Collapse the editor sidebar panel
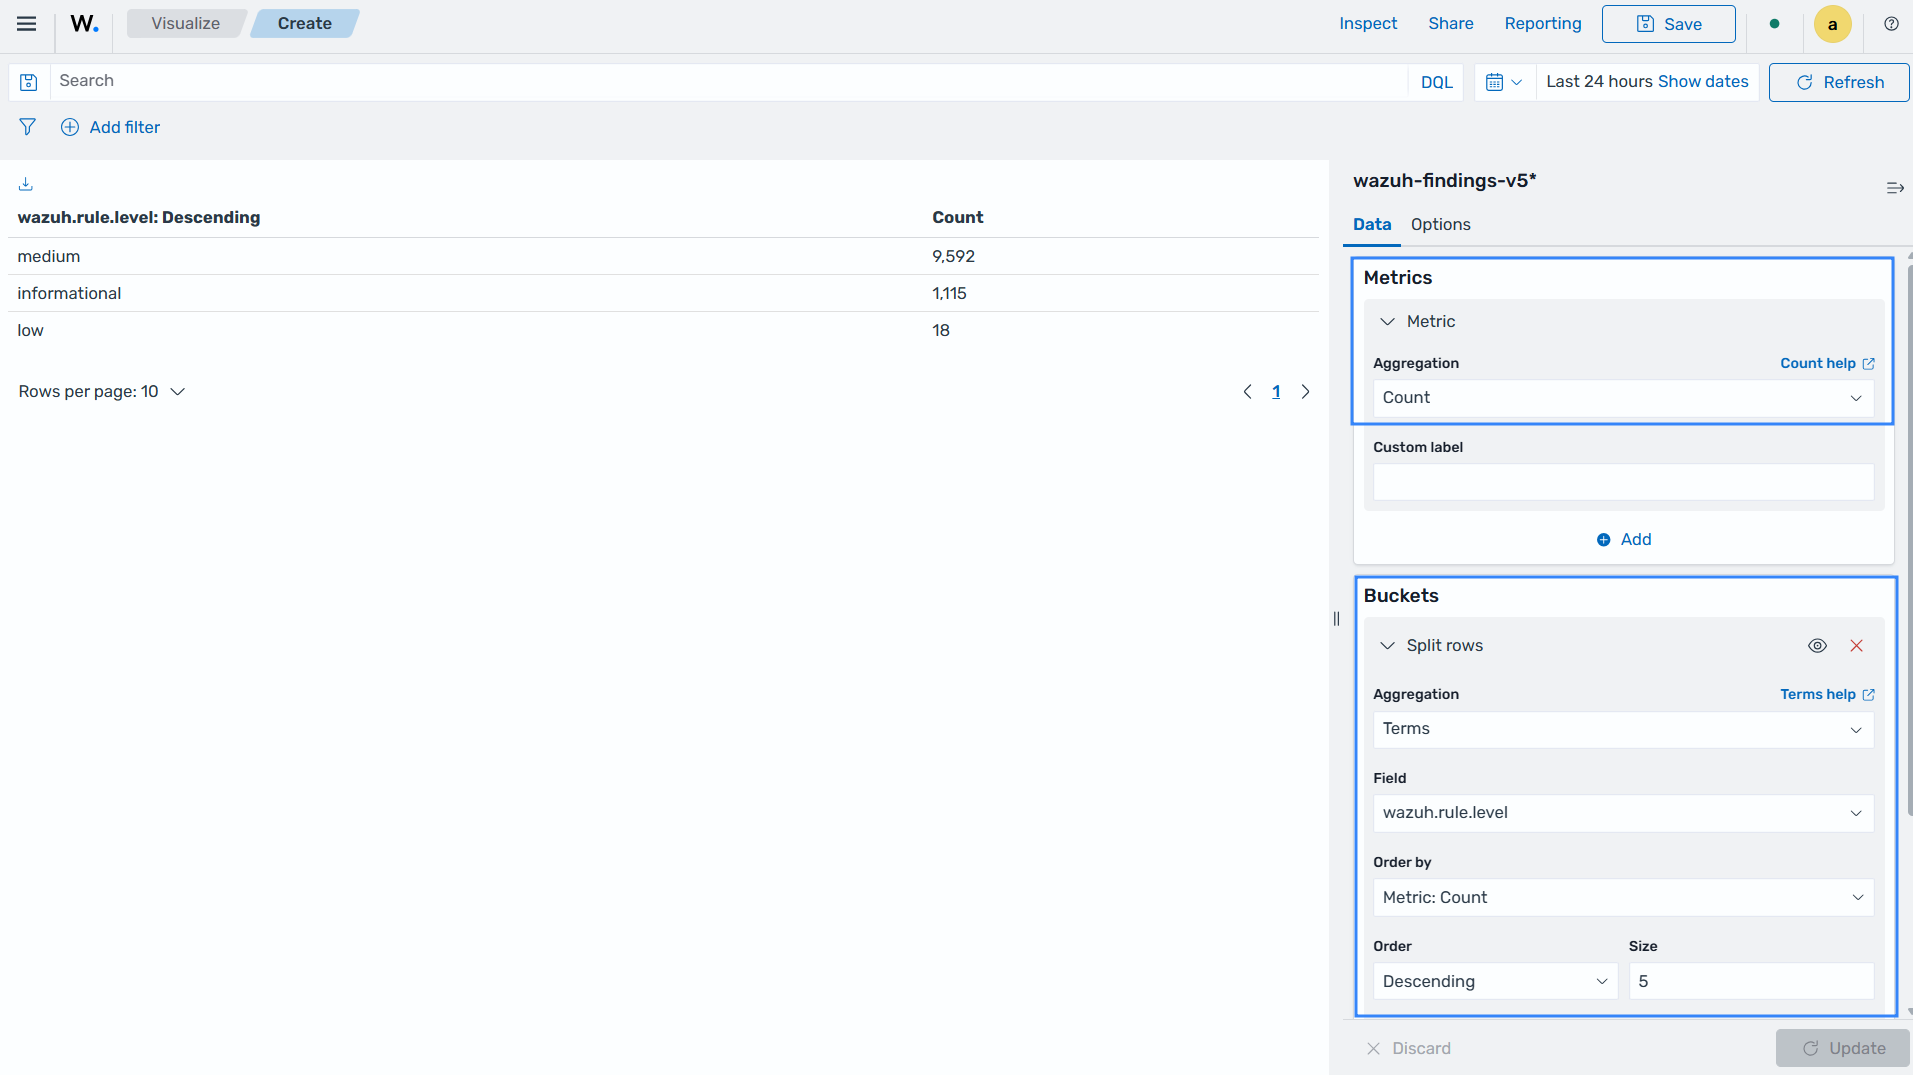This screenshot has width=1913, height=1075. (x=1894, y=188)
